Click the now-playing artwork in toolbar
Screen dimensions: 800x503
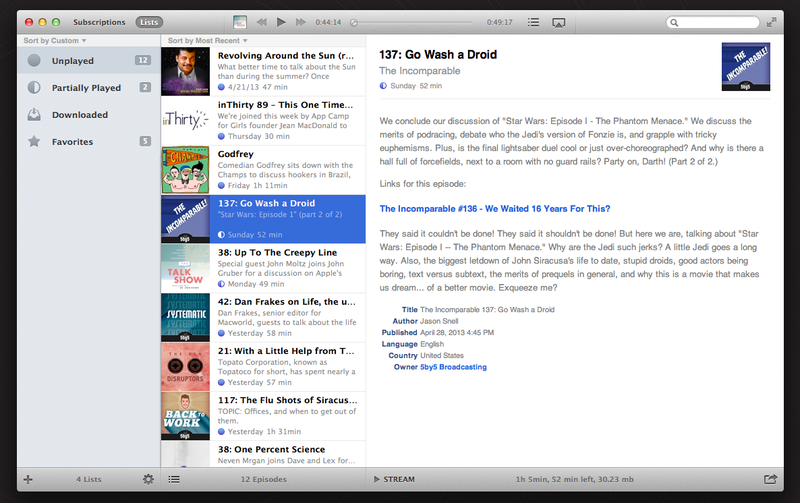click(x=240, y=22)
